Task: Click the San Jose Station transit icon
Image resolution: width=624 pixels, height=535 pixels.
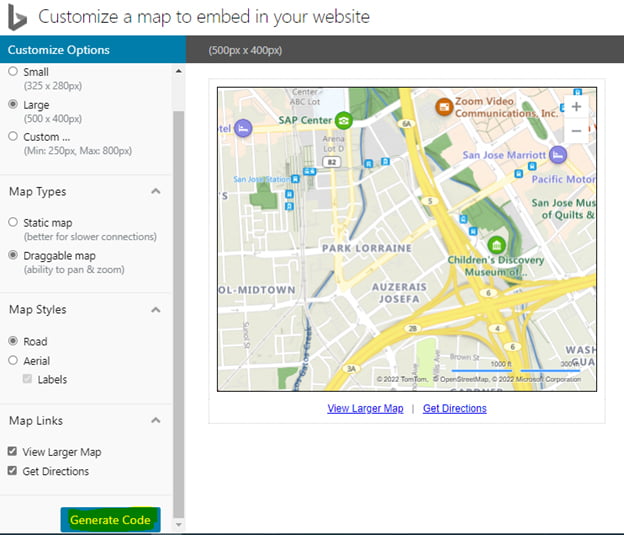Action: point(295,179)
